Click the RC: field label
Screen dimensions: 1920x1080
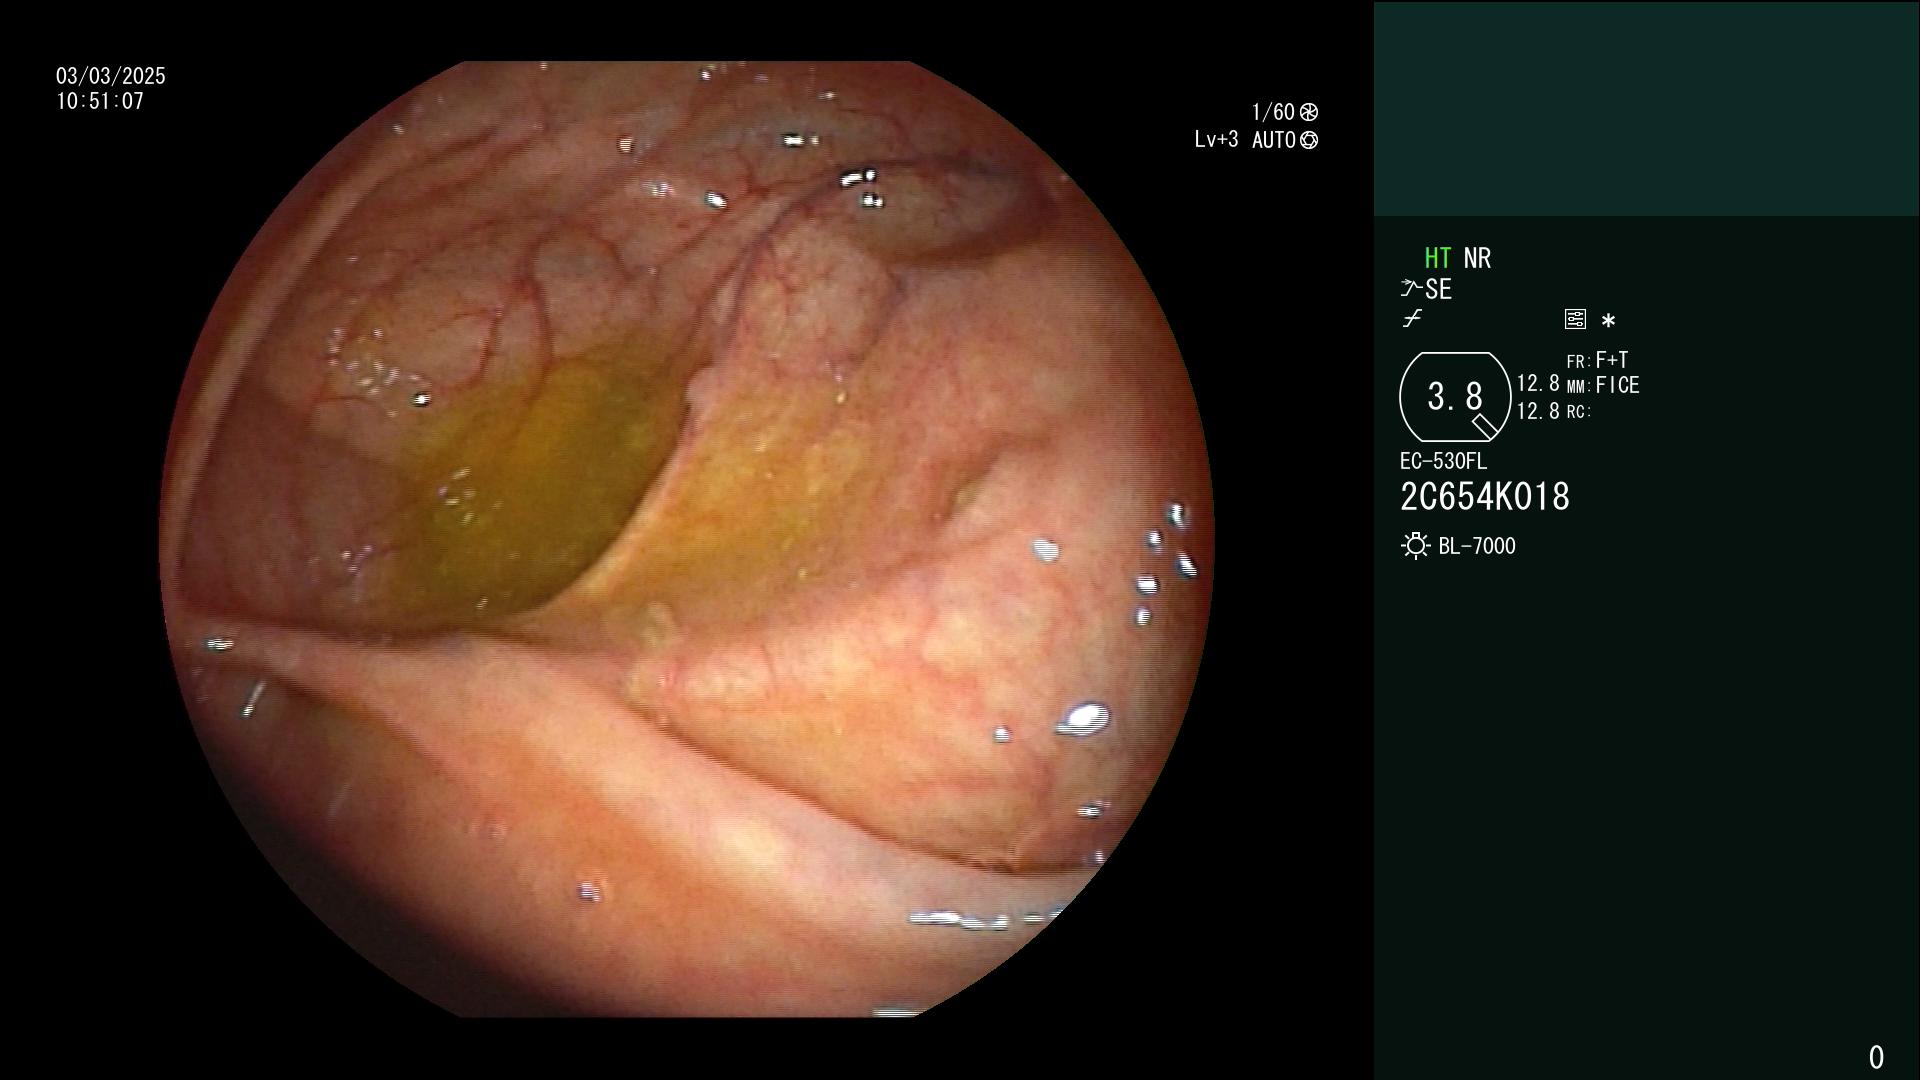click(x=1578, y=412)
